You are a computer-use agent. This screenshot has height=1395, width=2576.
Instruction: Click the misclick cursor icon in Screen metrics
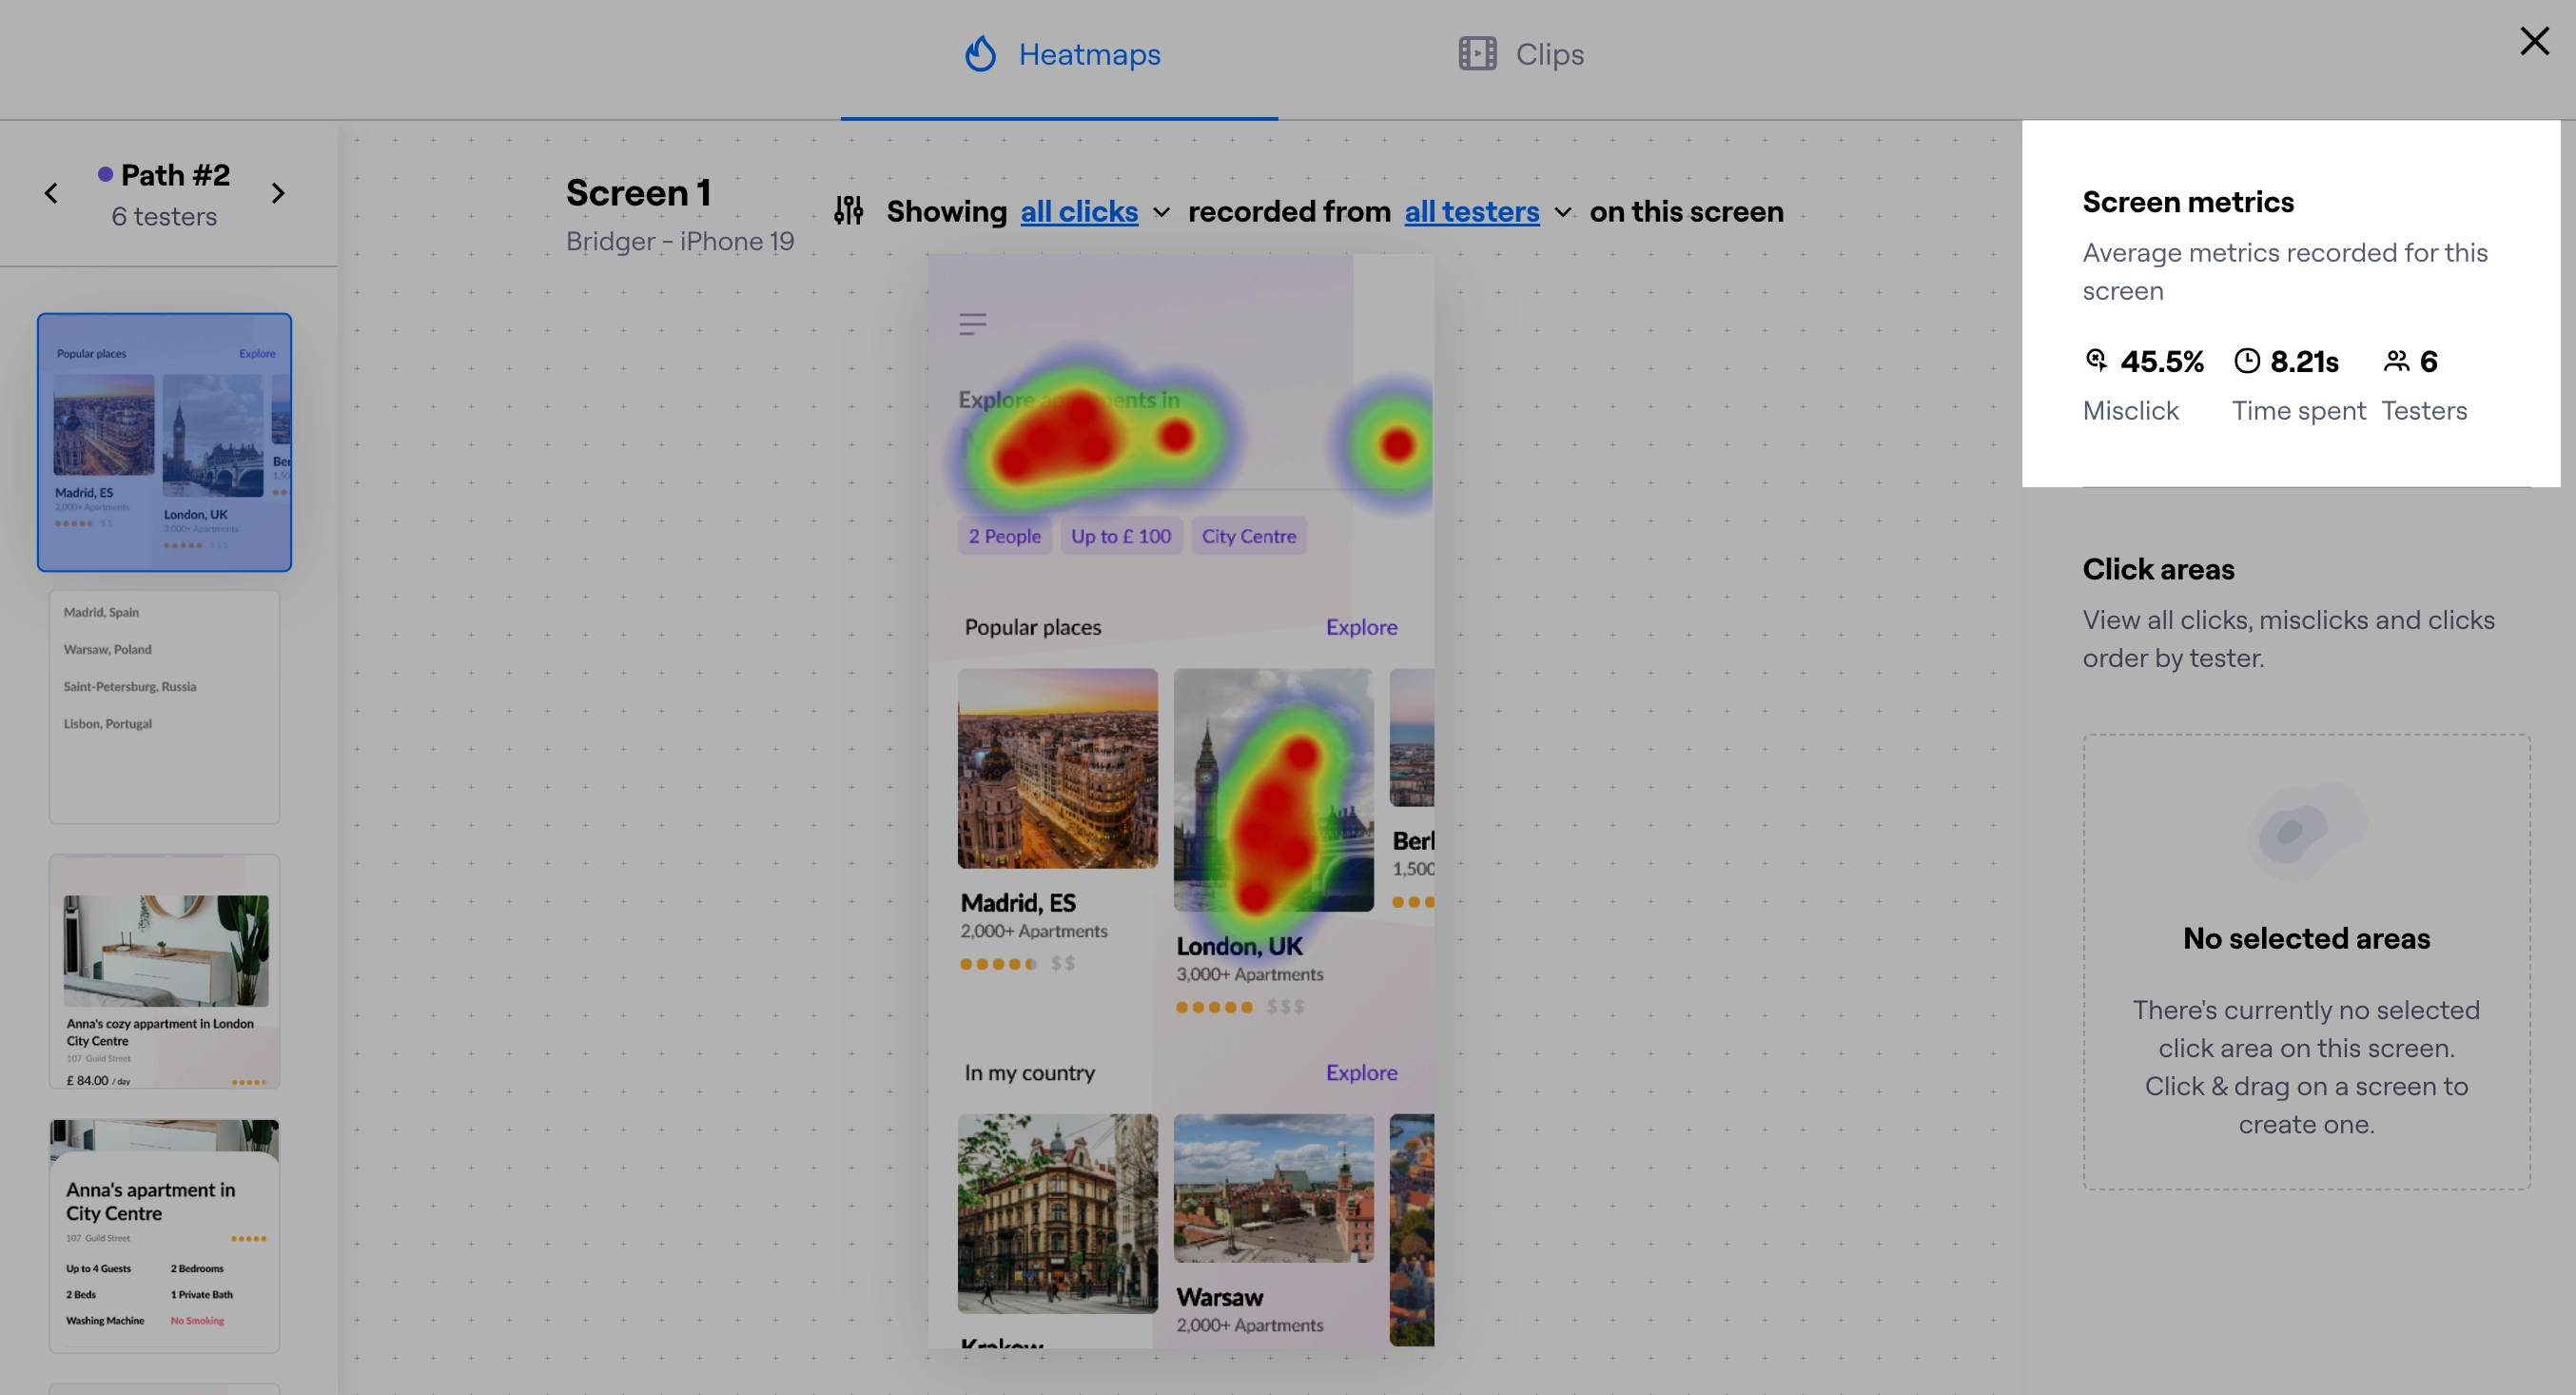(2097, 360)
